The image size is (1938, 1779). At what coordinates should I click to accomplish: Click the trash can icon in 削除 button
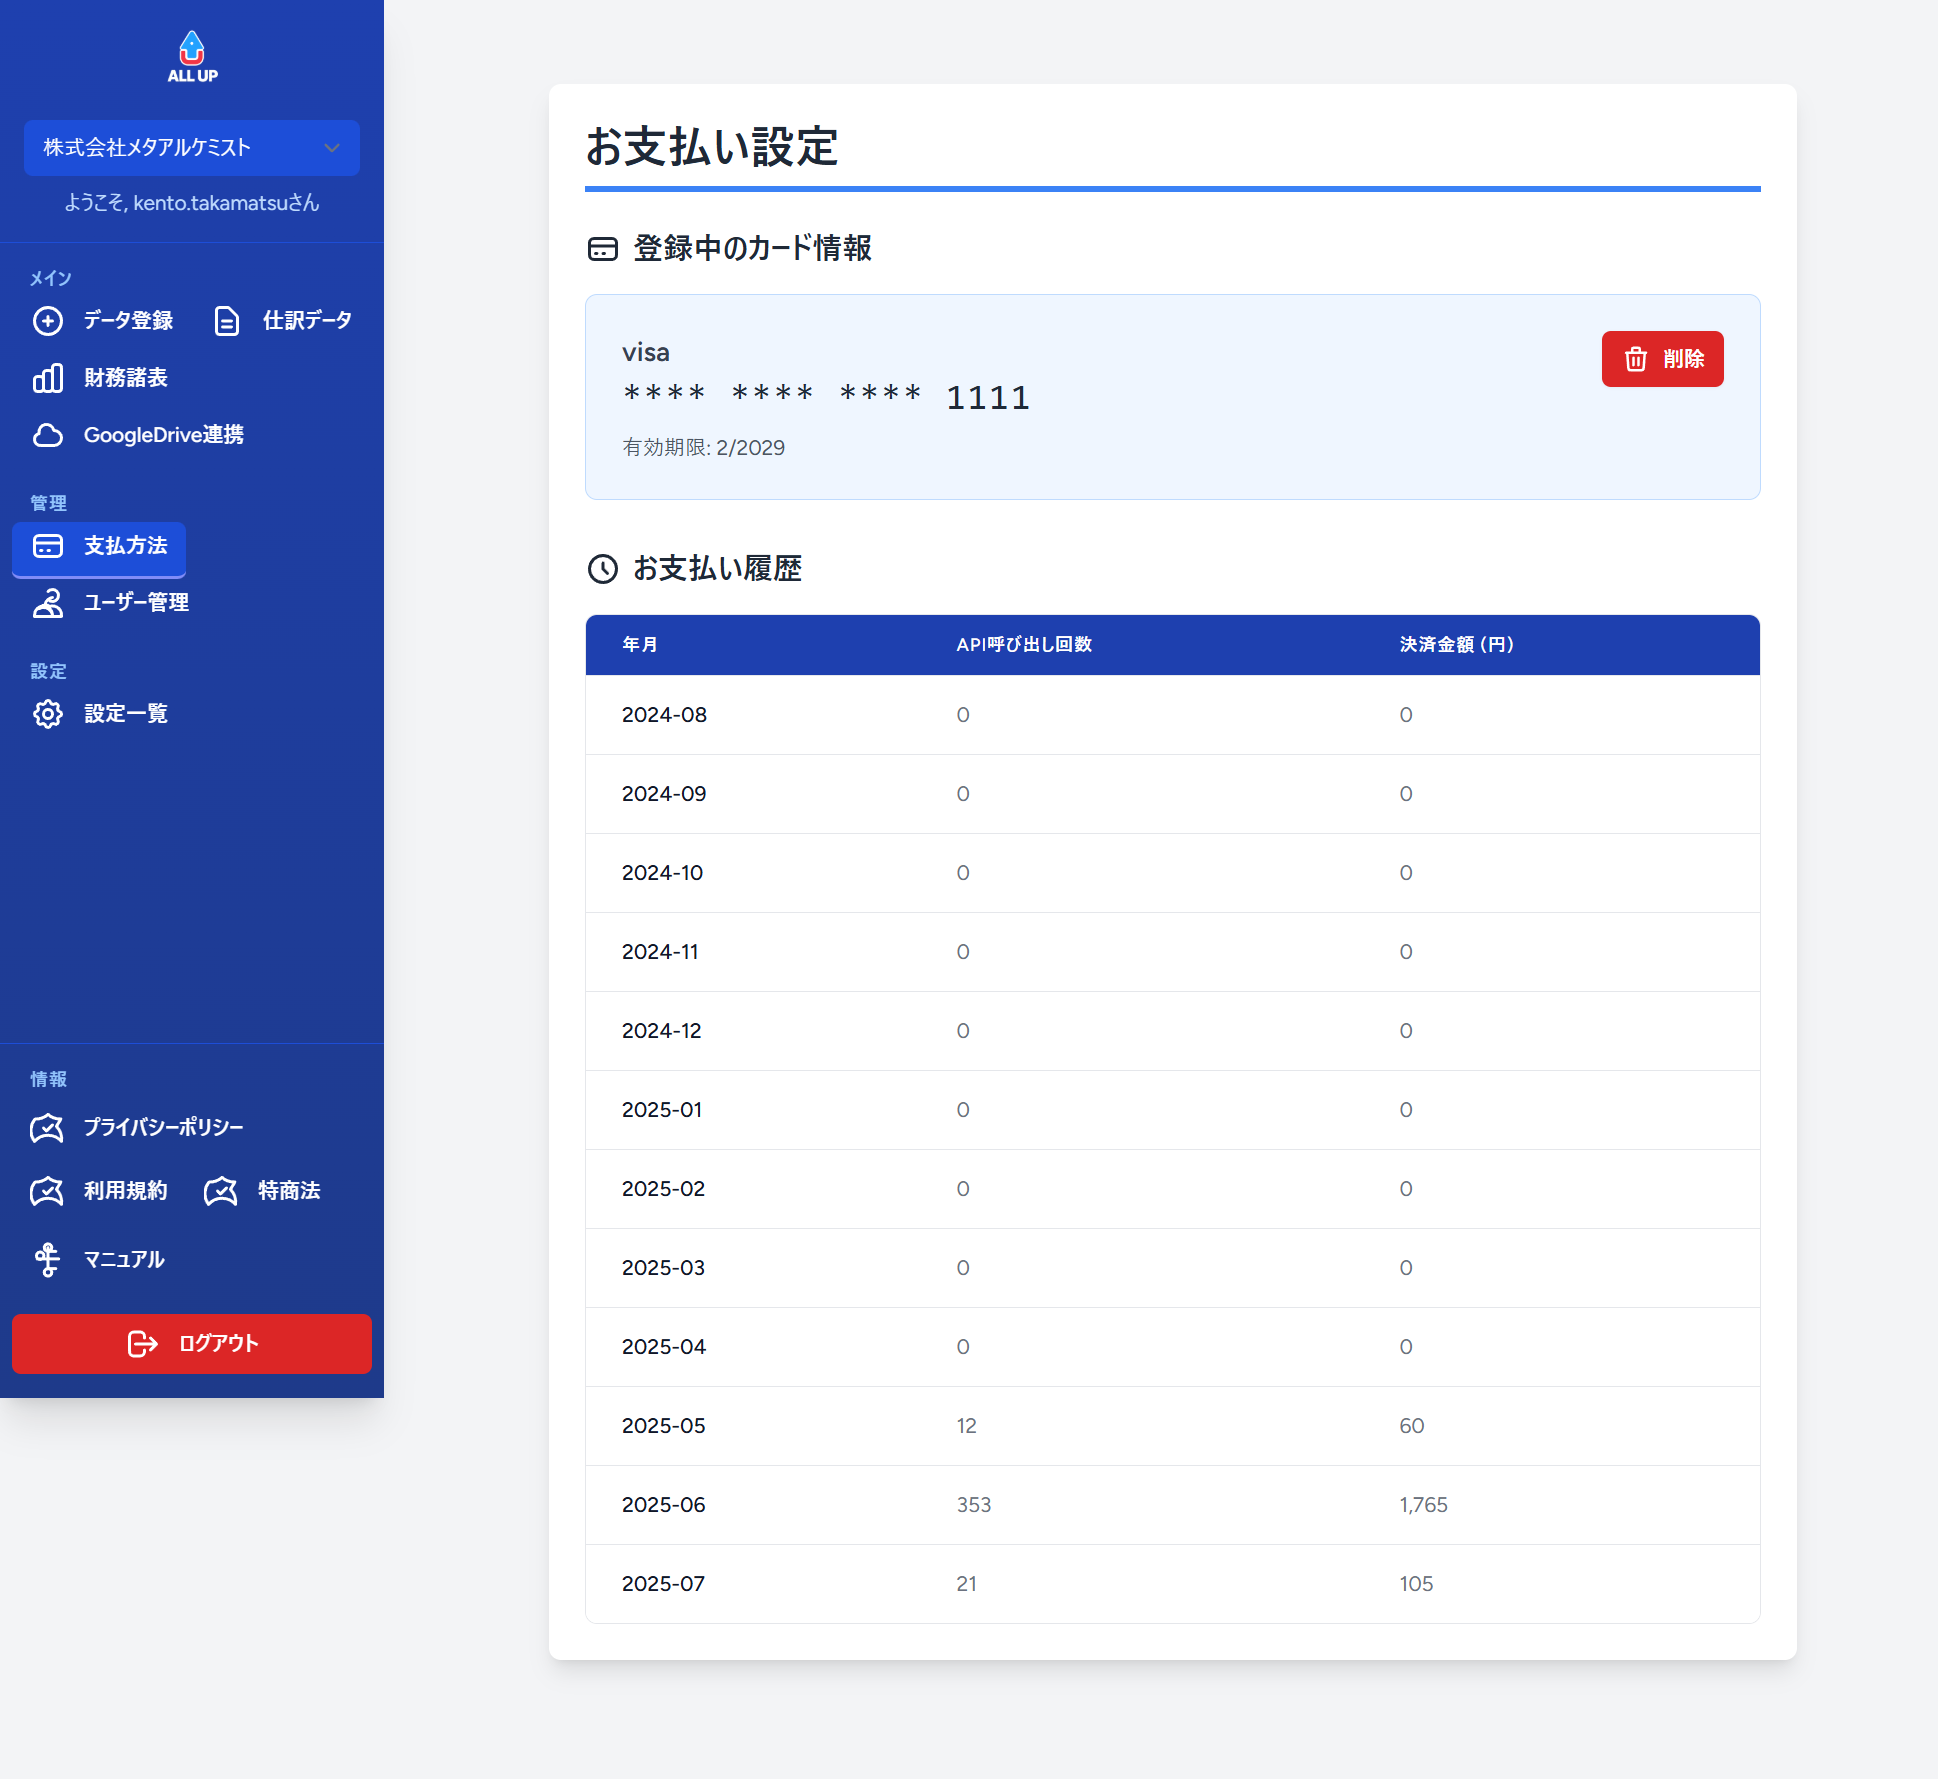tap(1636, 359)
